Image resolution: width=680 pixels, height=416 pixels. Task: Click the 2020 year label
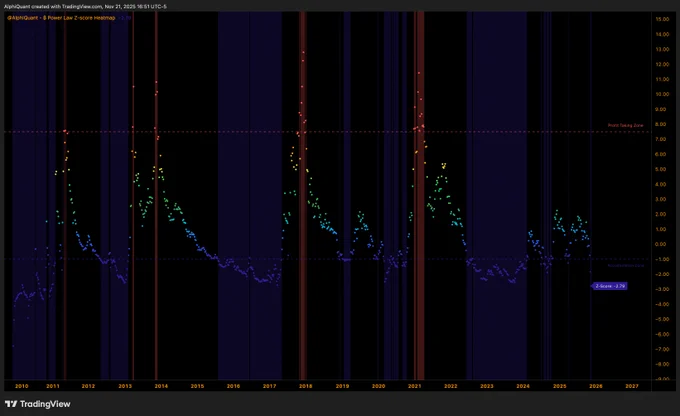point(378,386)
